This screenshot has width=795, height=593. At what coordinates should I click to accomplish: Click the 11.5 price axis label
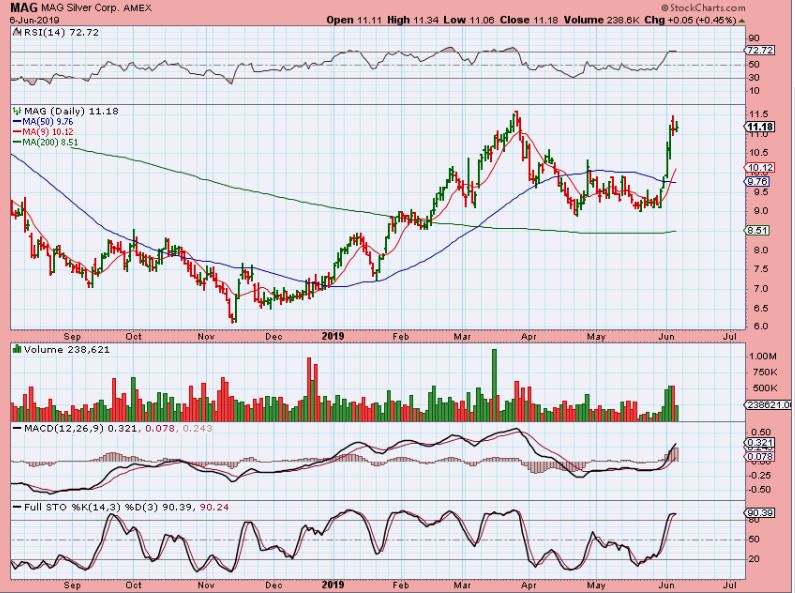(x=758, y=114)
